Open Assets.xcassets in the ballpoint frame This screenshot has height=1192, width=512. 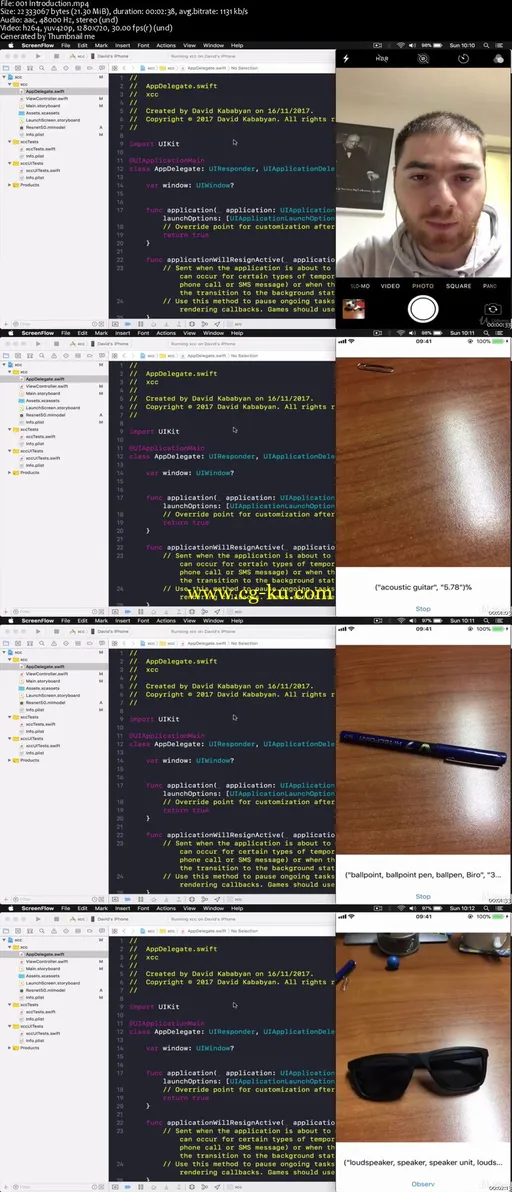[x=43, y=688]
